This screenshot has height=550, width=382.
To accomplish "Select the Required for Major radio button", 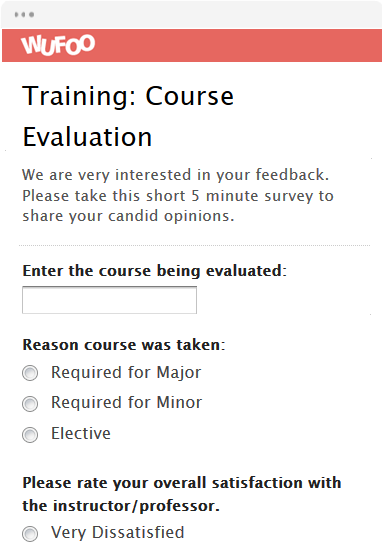I will click(x=30, y=373).
